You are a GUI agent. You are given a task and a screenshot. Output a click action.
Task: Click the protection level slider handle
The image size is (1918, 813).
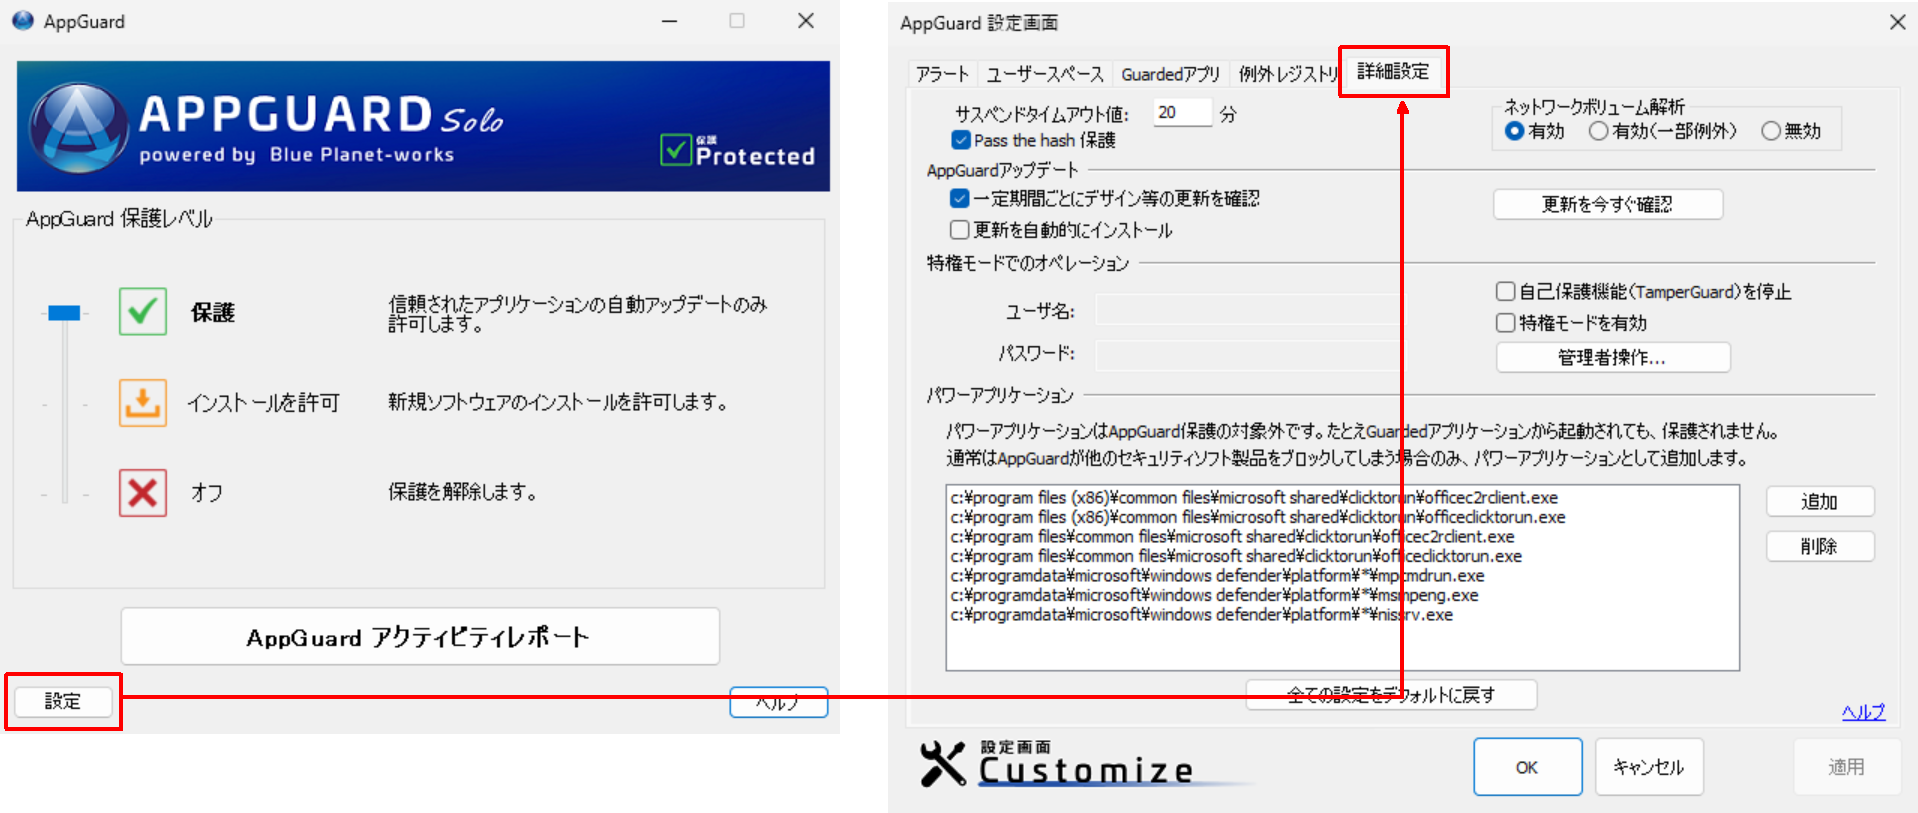(x=64, y=313)
